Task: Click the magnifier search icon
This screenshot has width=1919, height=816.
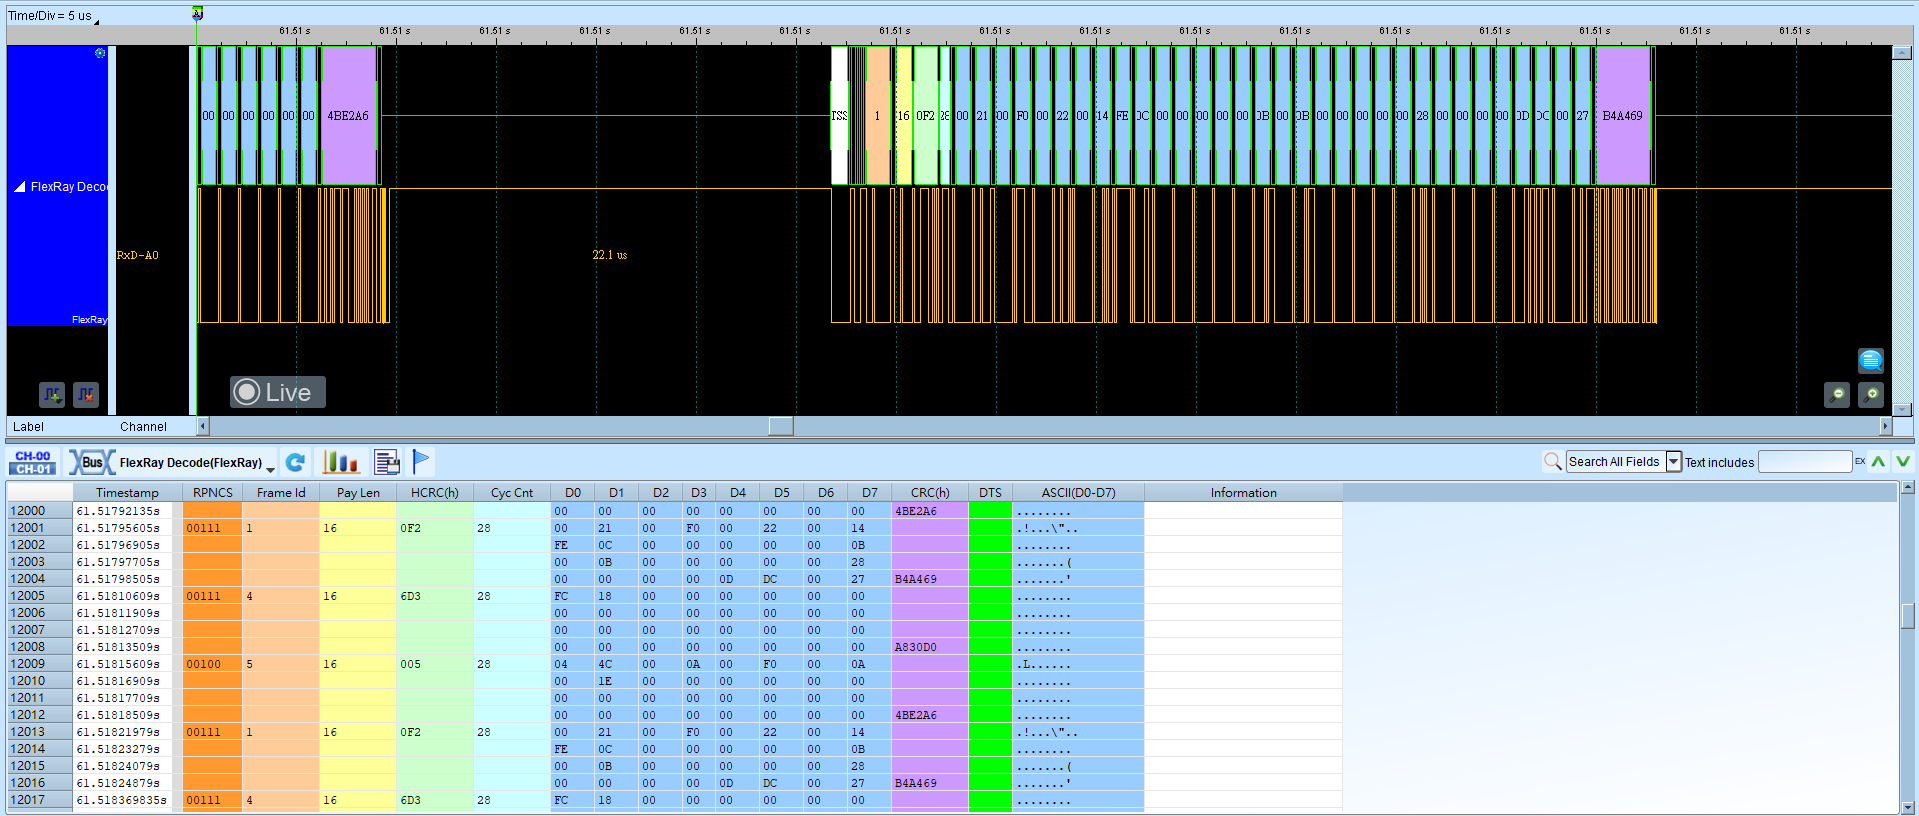Action: (1553, 461)
